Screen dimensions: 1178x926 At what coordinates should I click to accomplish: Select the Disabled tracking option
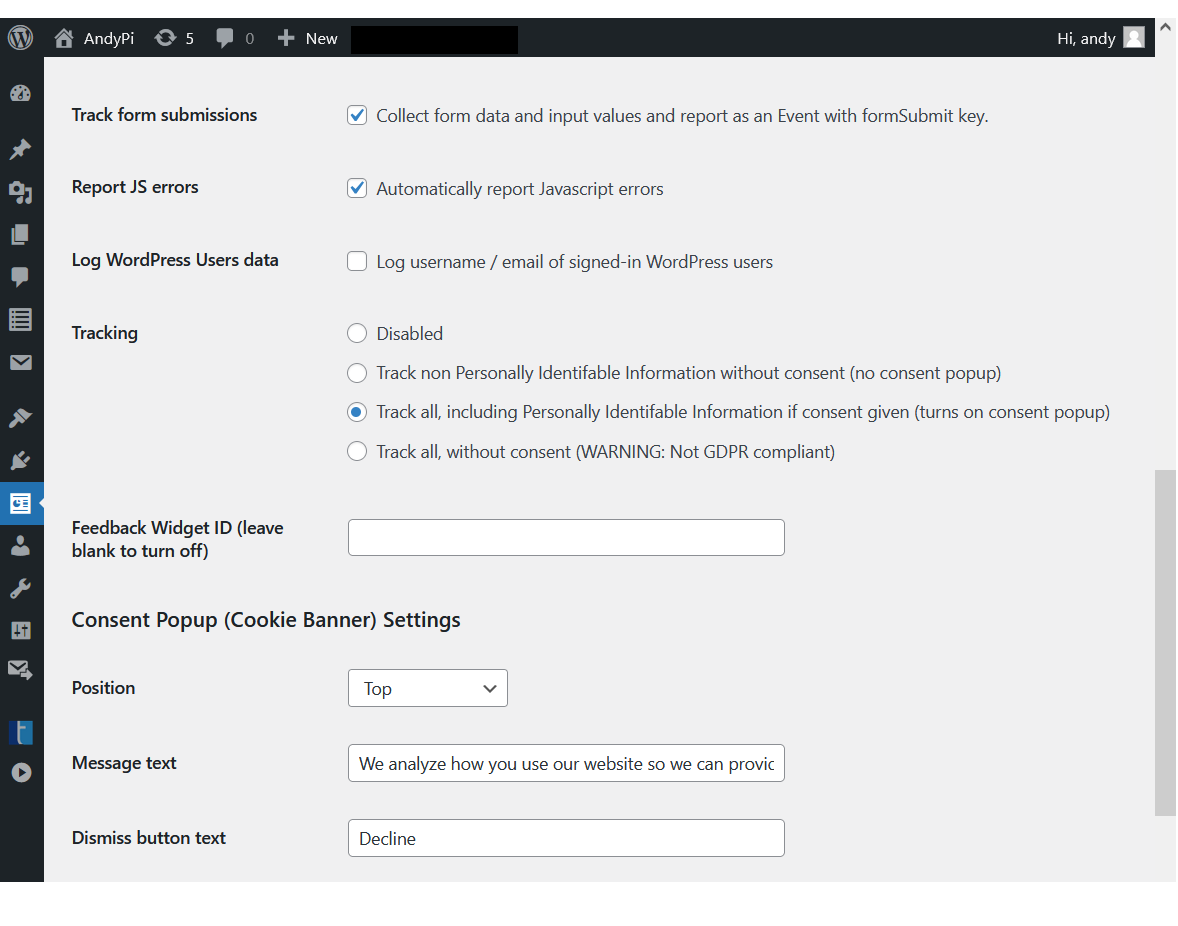tap(357, 334)
